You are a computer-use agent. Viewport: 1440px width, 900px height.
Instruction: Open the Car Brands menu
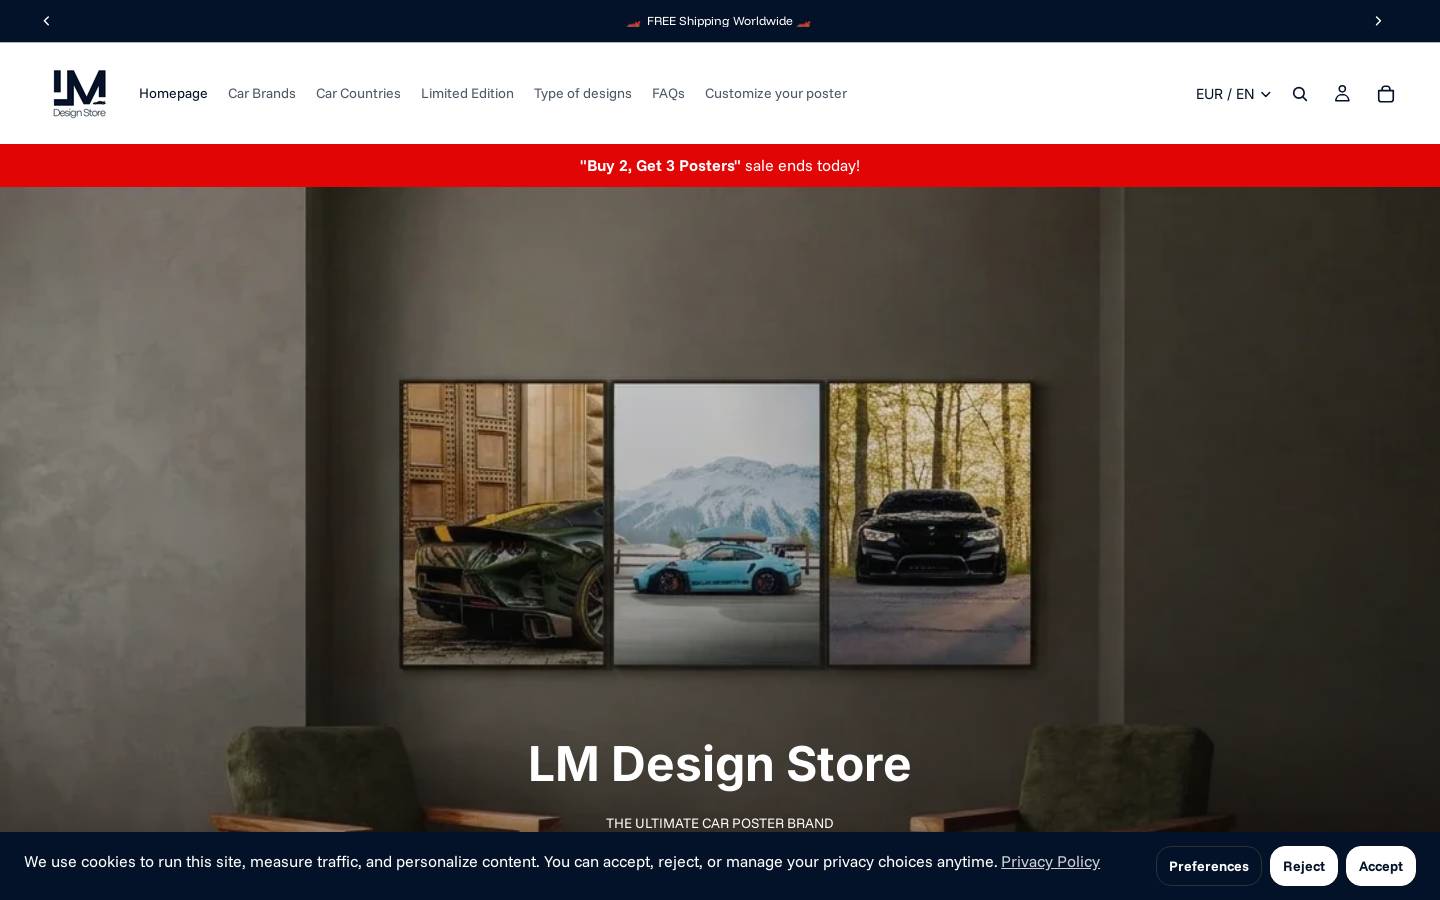coord(262,93)
